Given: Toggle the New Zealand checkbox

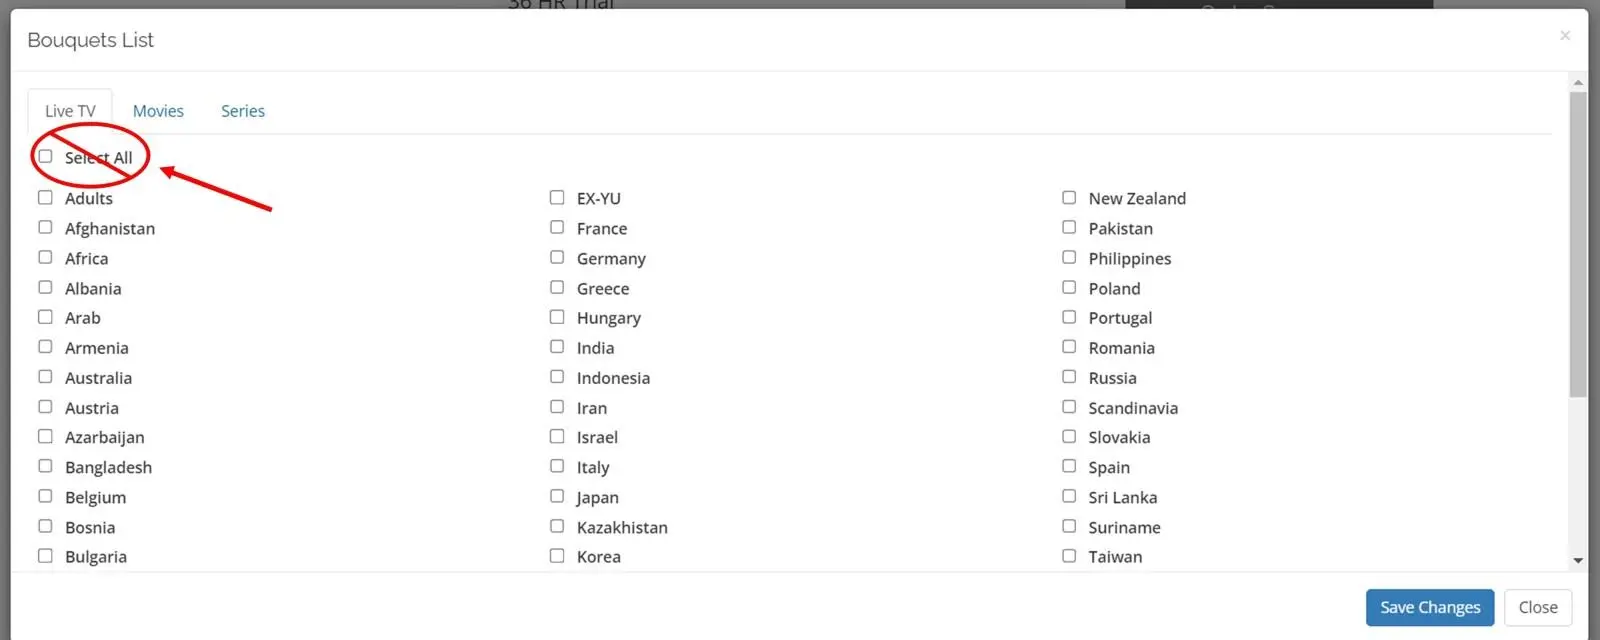Looking at the screenshot, I should [x=1069, y=197].
